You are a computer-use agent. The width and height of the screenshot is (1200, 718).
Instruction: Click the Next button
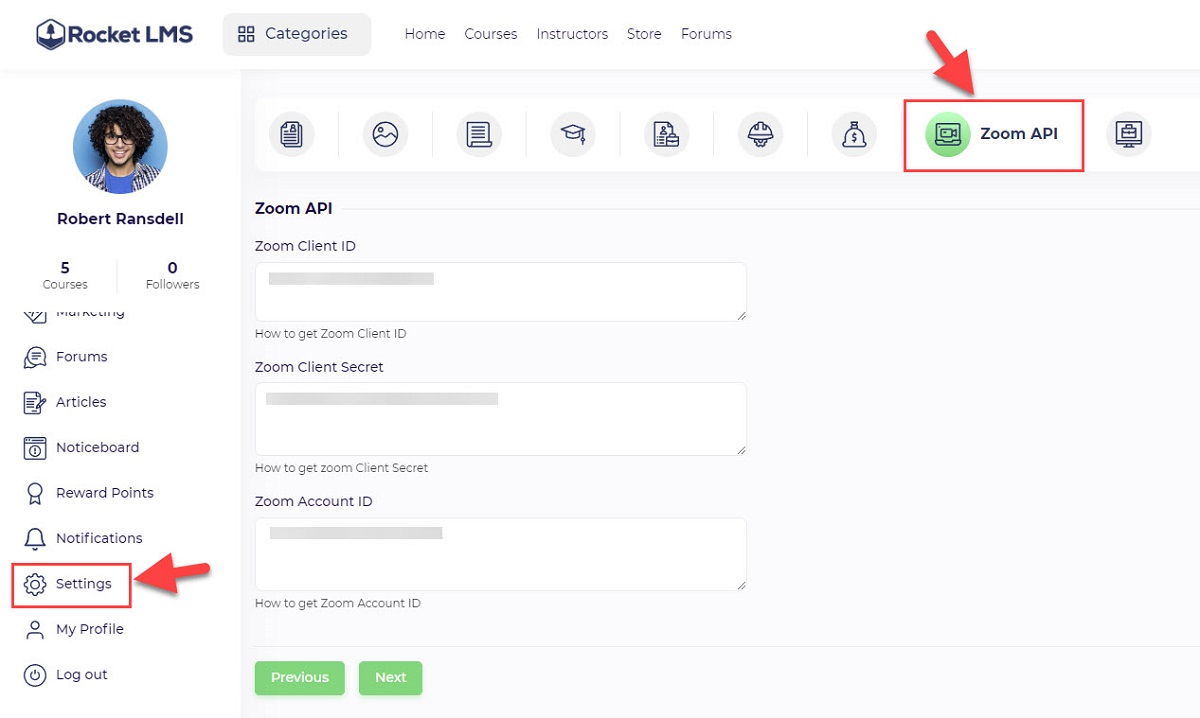390,678
